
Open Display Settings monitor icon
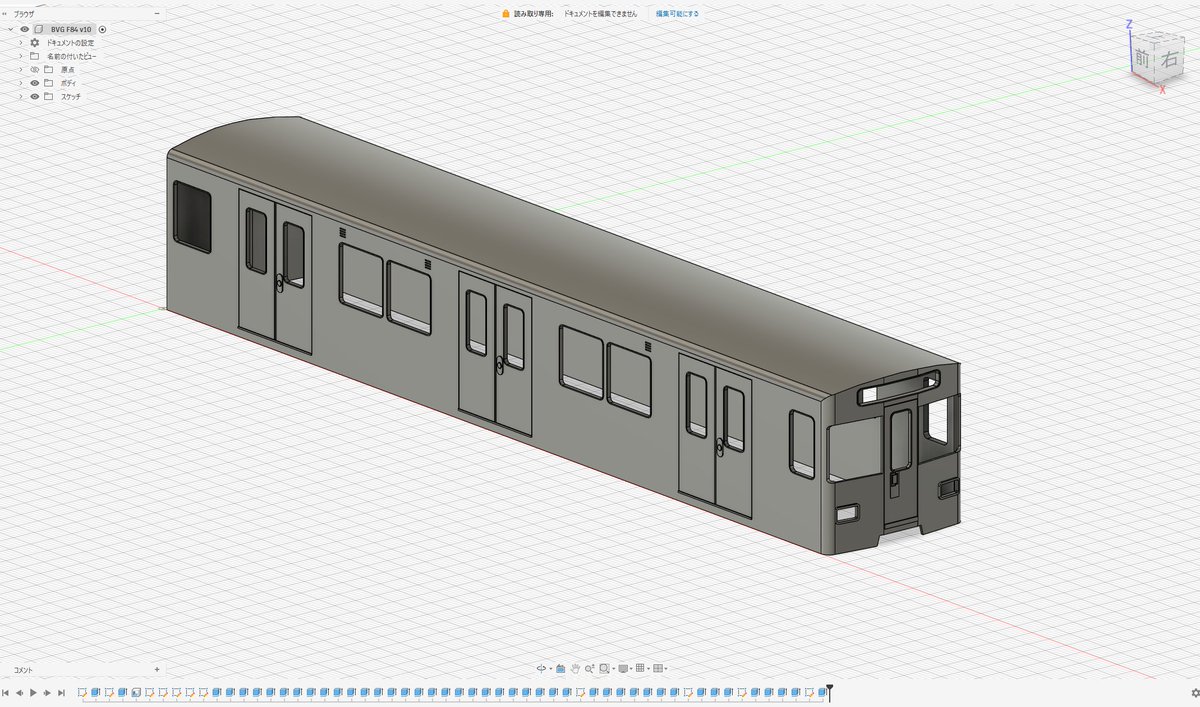[x=623, y=668]
